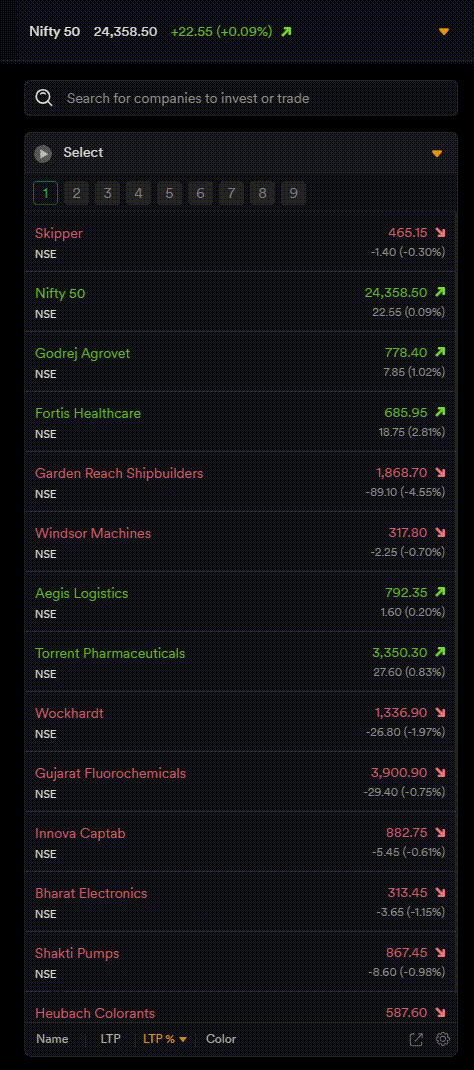Screen dimensions: 474x1070
Task: Click the search magnifier icon
Action: [44, 98]
